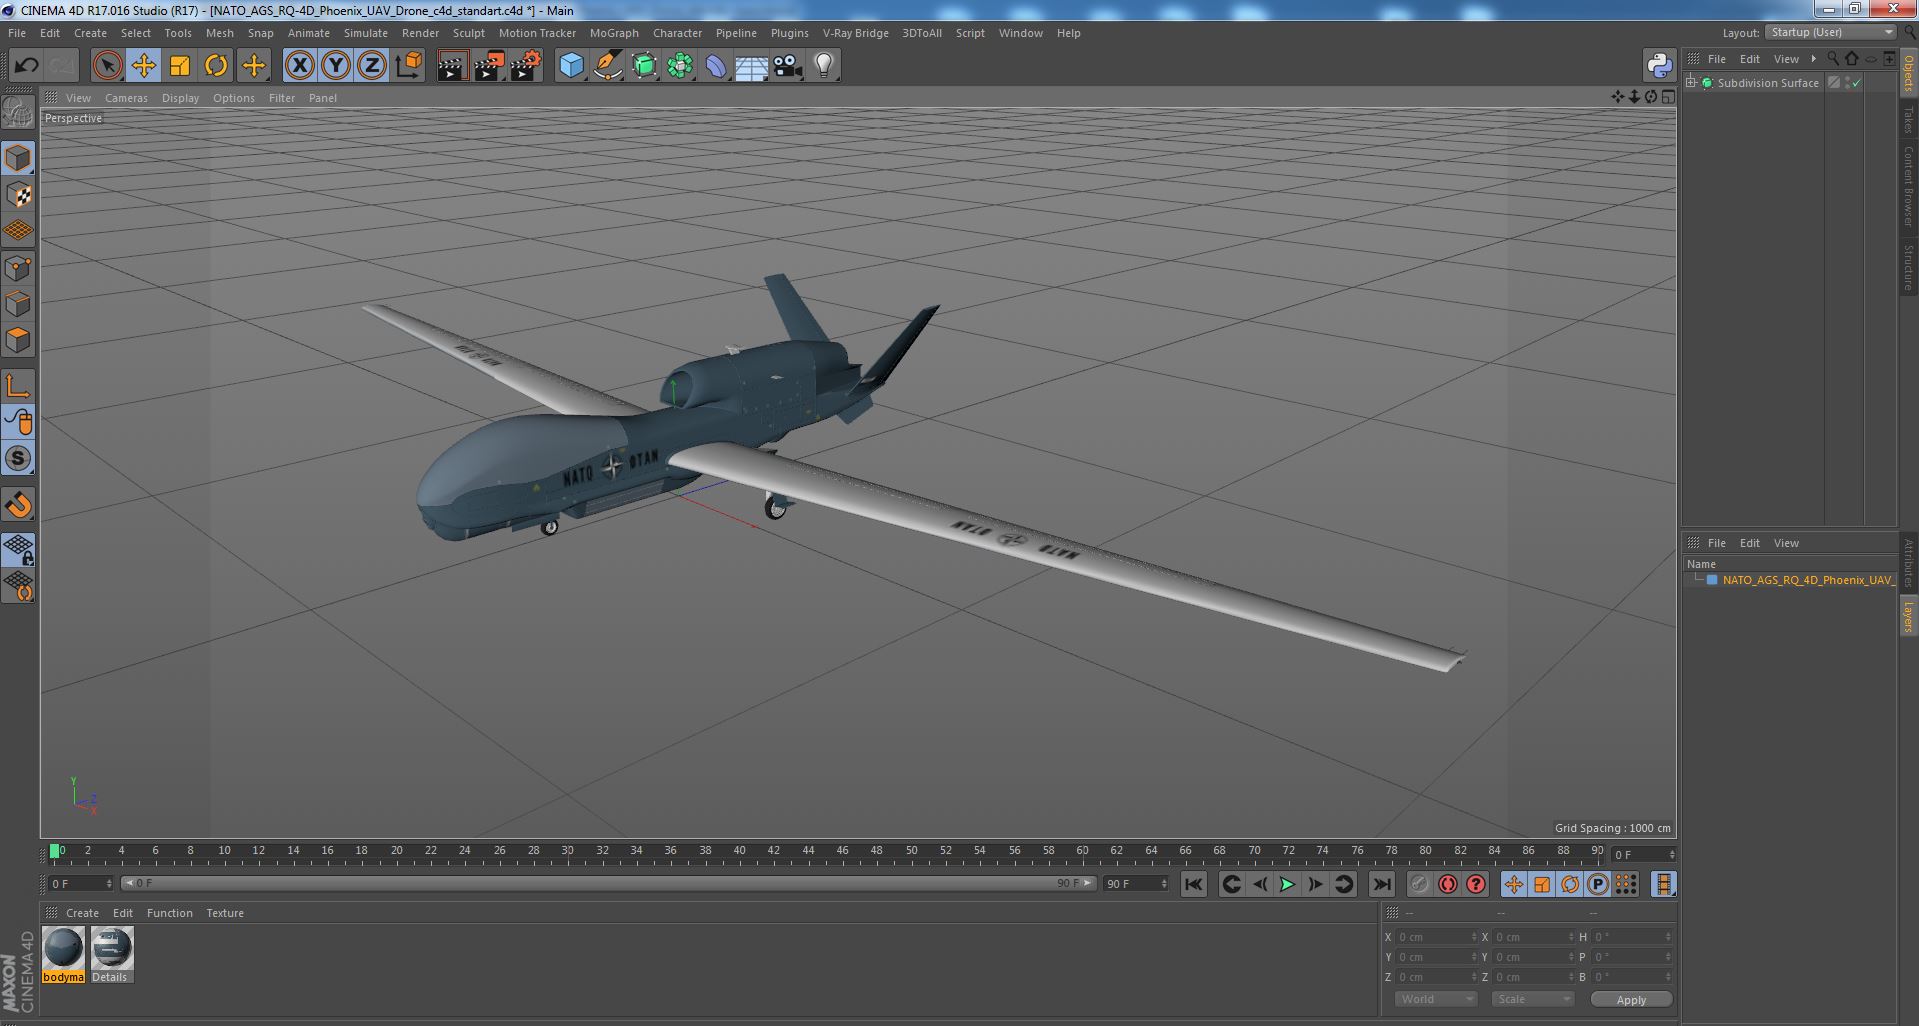The image size is (1919, 1026).
Task: Click the Python icon
Action: coord(1659,66)
